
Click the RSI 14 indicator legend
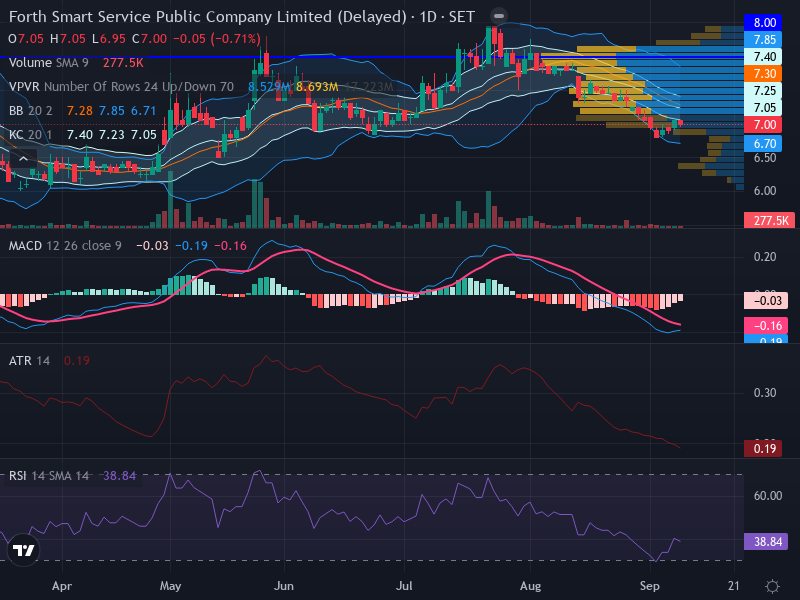point(49,476)
